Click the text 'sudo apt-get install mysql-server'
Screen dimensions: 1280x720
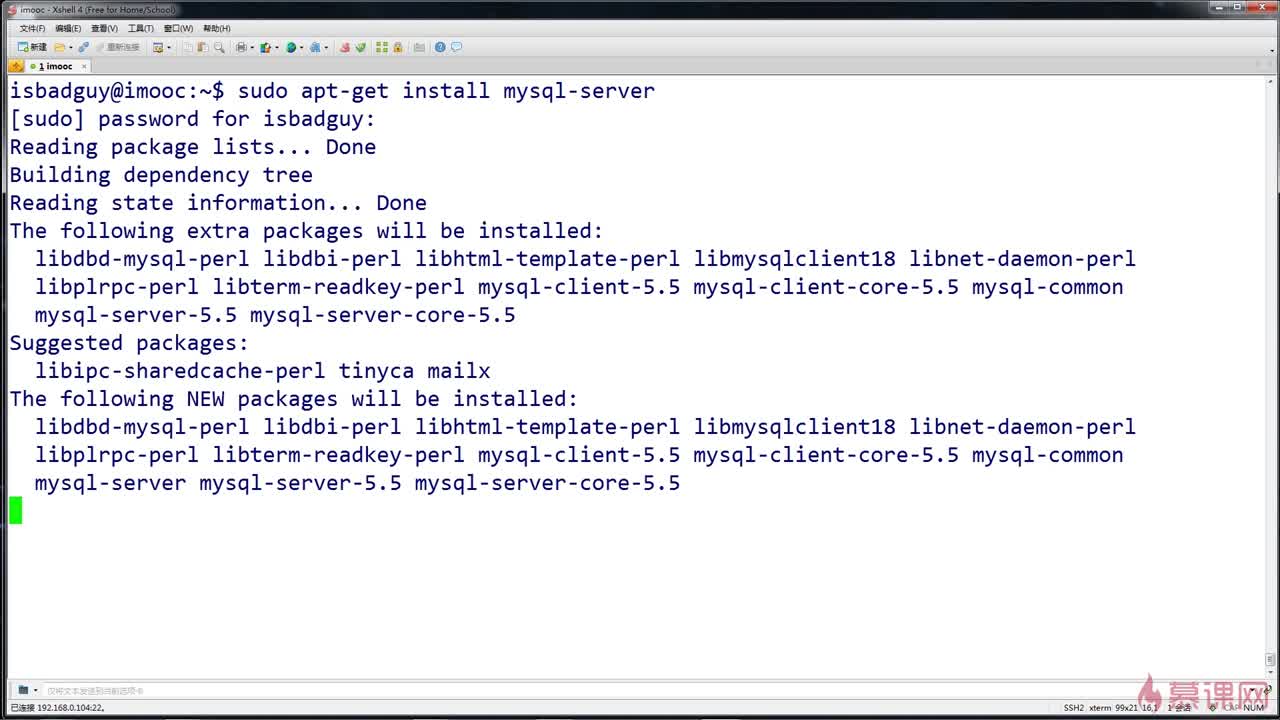click(446, 91)
